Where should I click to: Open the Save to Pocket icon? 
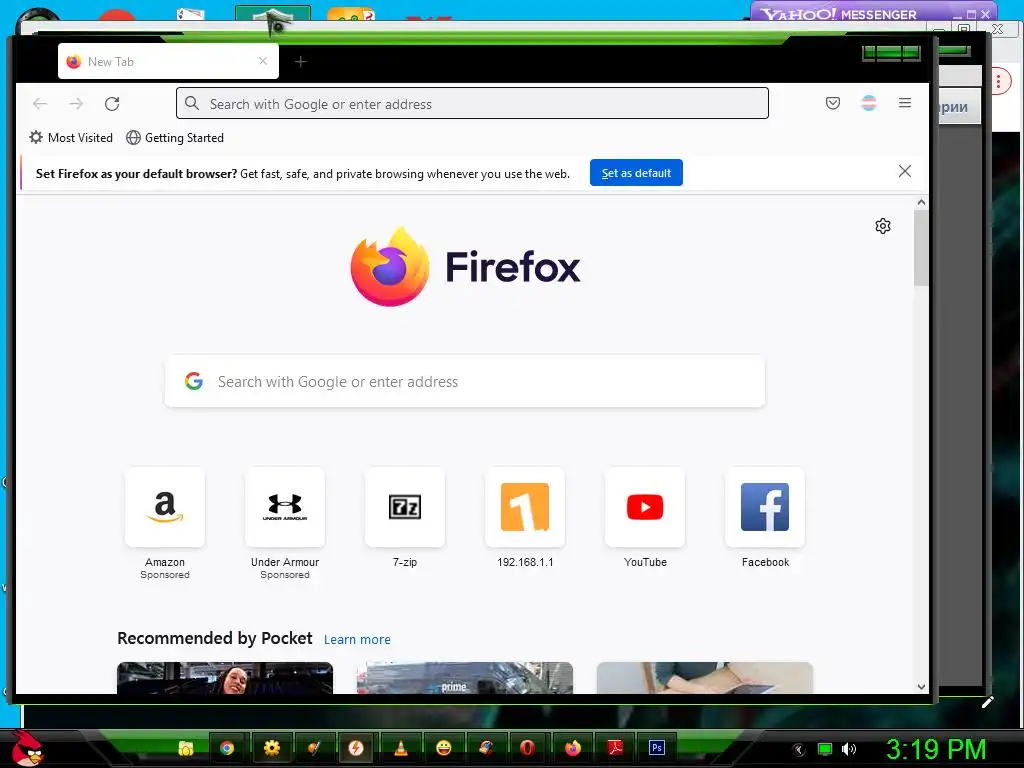(x=833, y=103)
